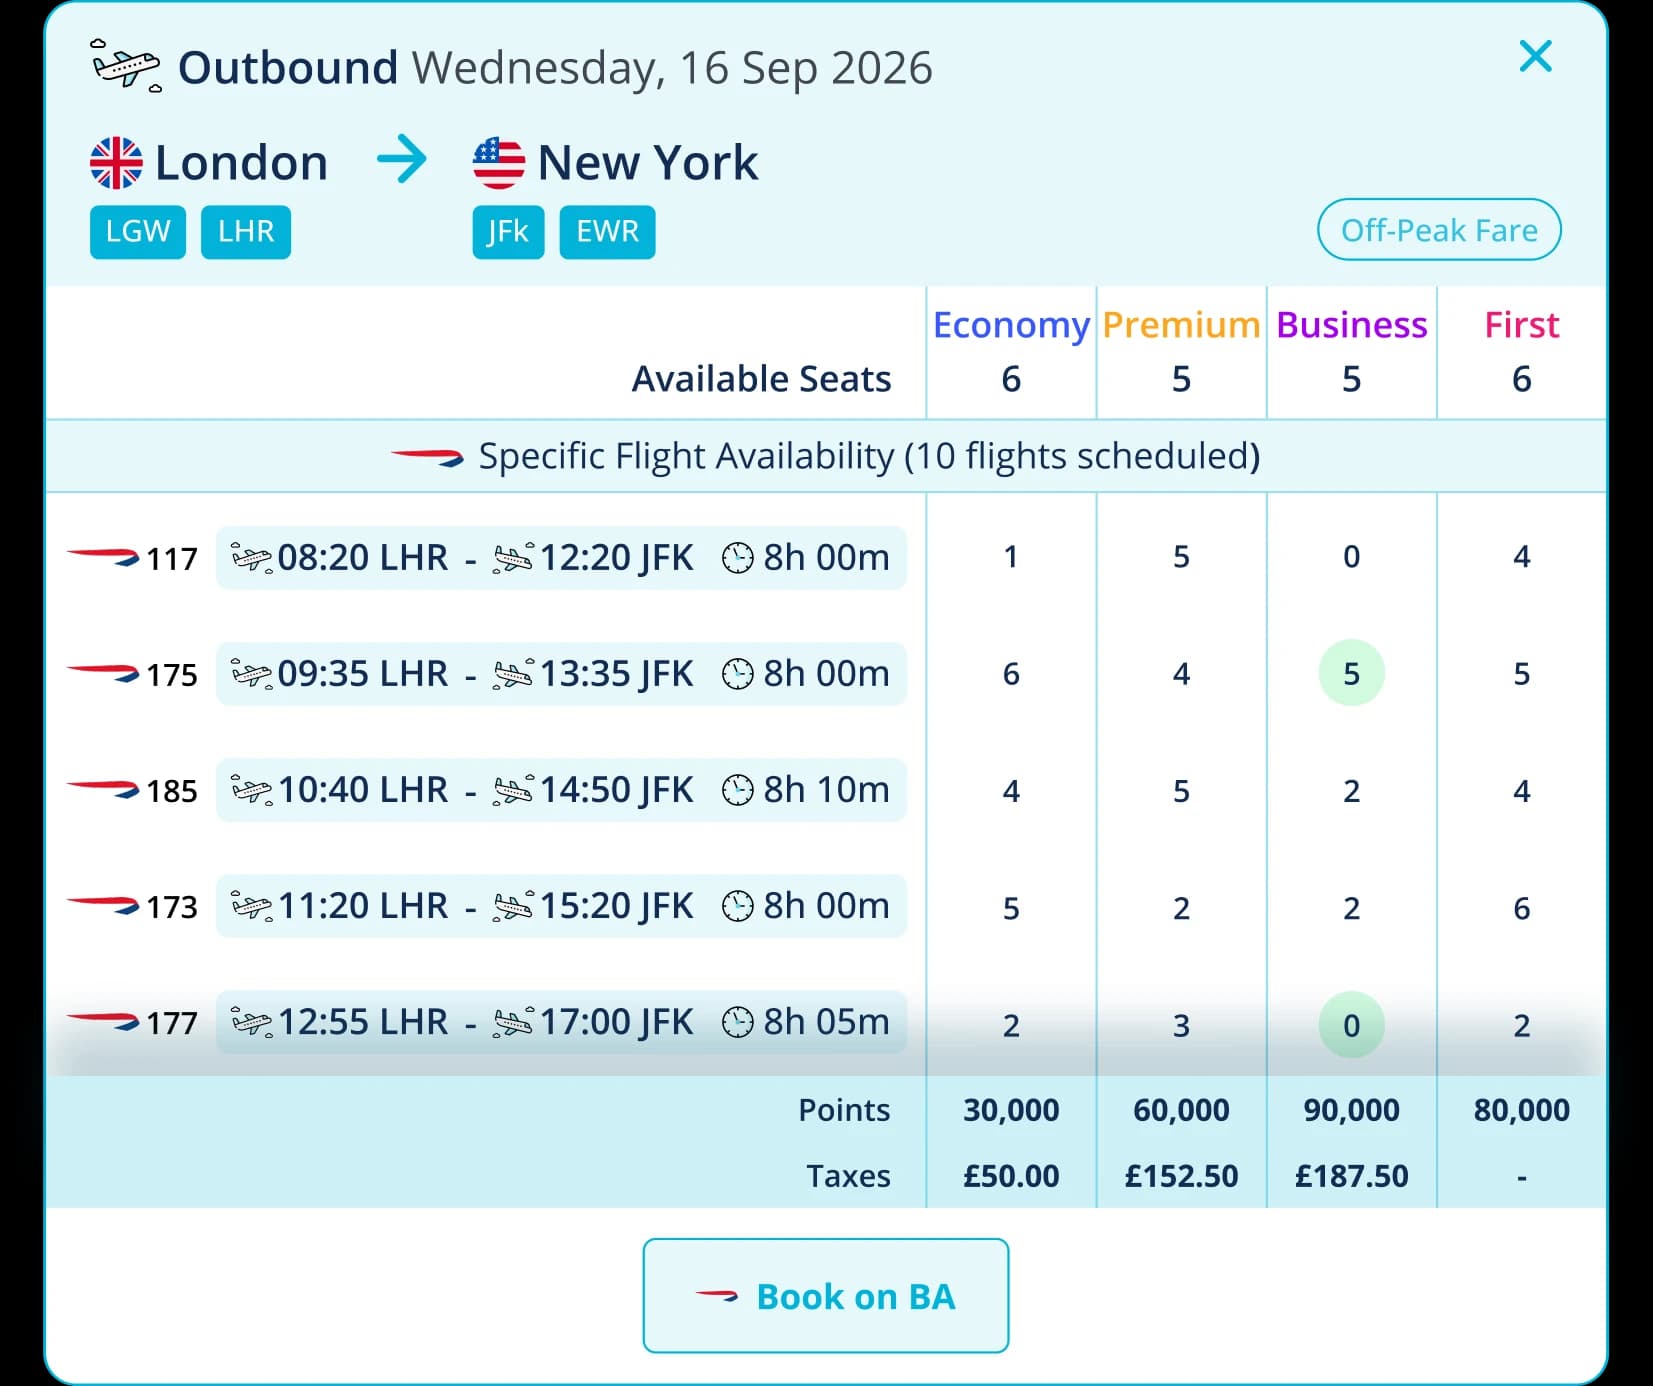Viewport: 1653px width, 1386px height.
Task: Select the EWR airport tag
Action: click(607, 232)
